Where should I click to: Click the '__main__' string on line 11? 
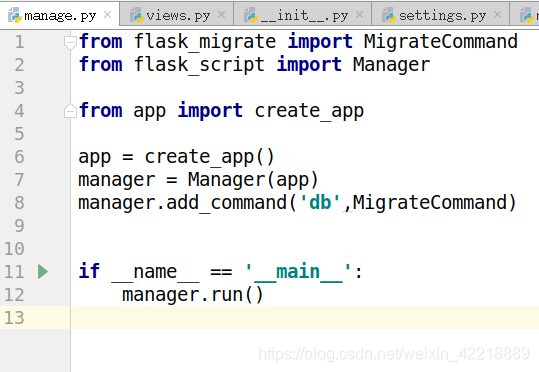298,272
